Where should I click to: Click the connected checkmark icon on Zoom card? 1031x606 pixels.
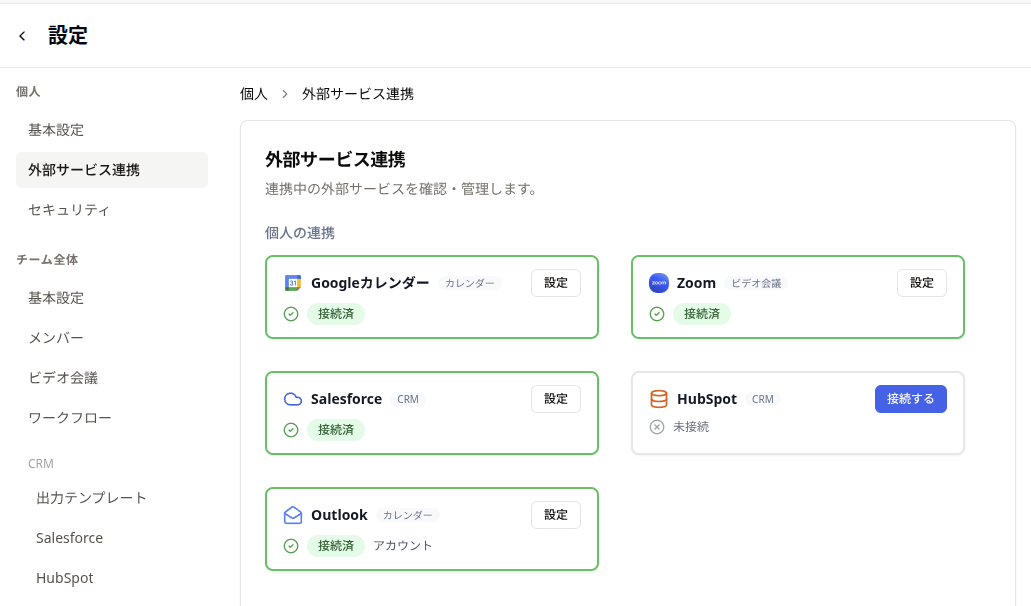point(657,314)
